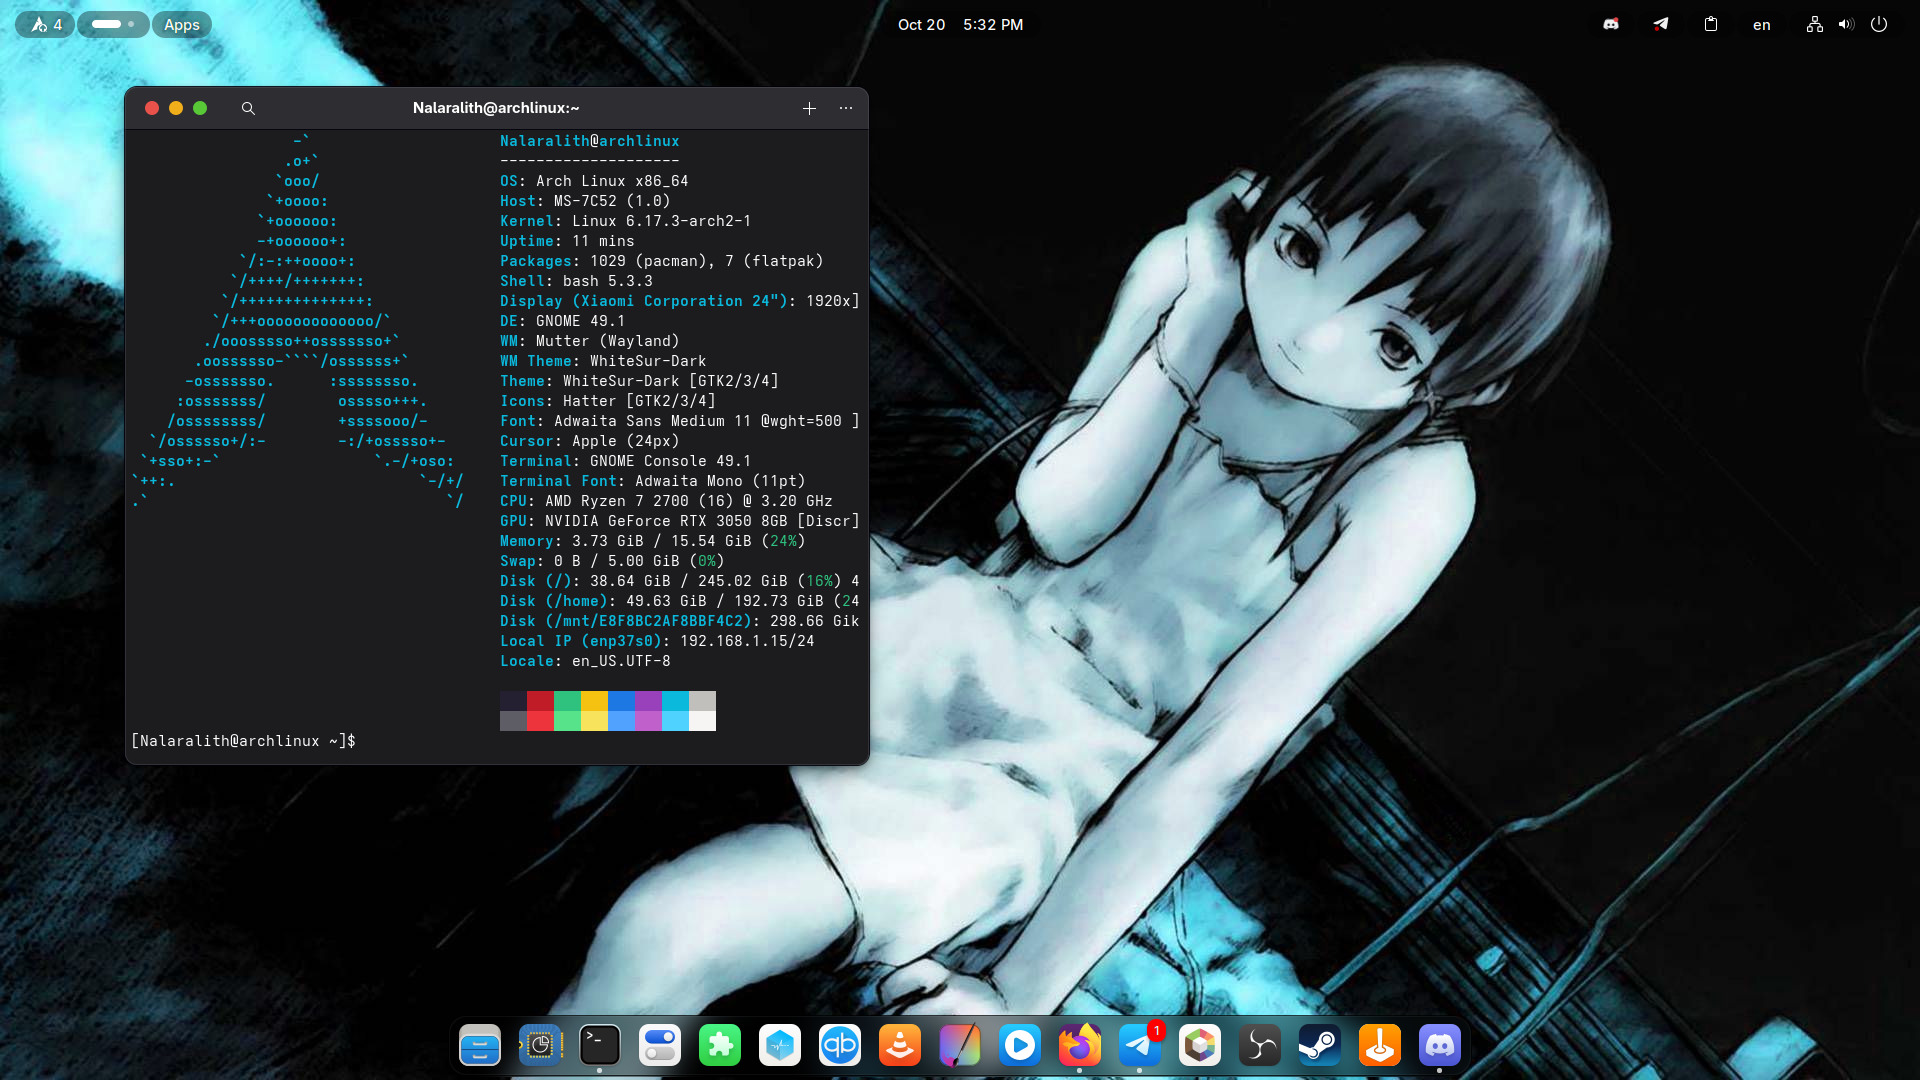1920x1080 pixels.
Task: Open Tweaks toggle-switch app in dock
Action: pos(659,1046)
